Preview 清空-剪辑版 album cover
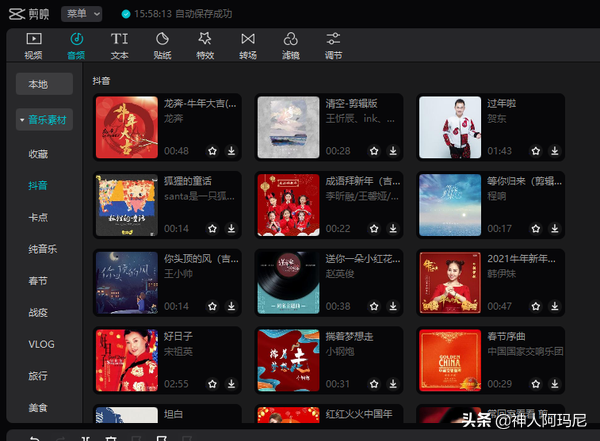 coord(289,127)
